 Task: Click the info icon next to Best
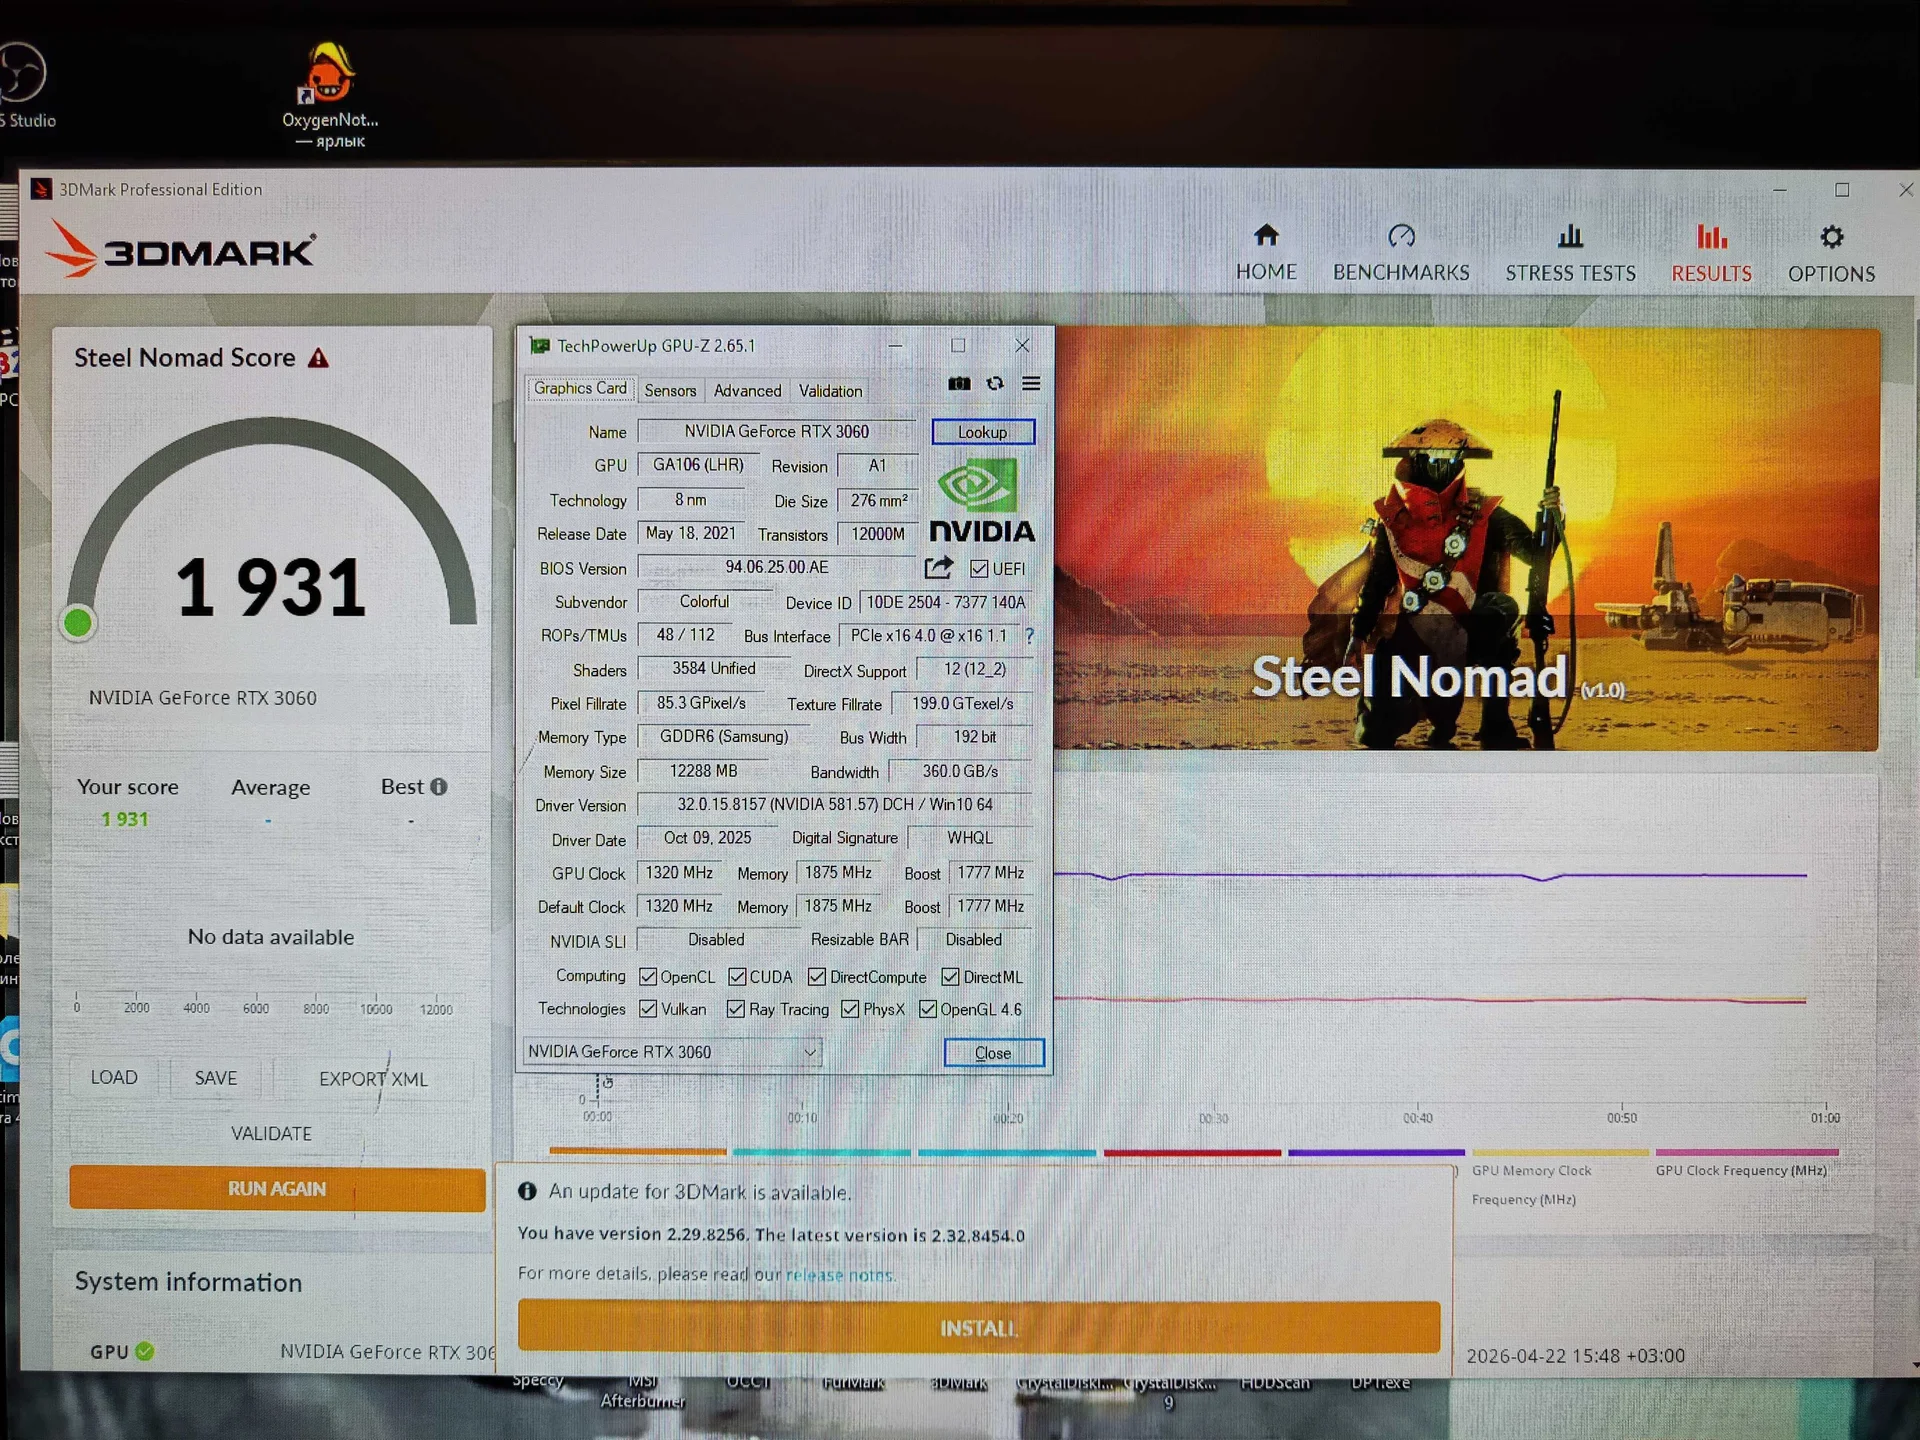[438, 786]
